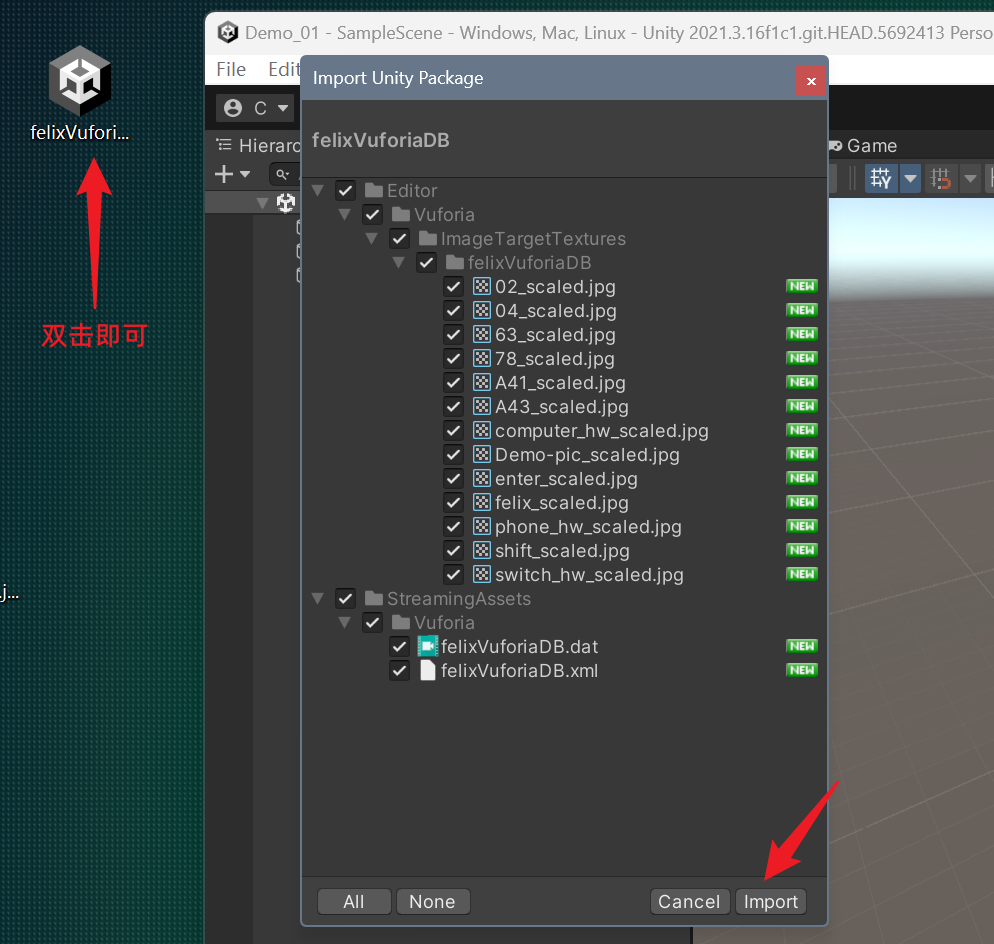
Task: Click the None button
Action: [x=432, y=902]
